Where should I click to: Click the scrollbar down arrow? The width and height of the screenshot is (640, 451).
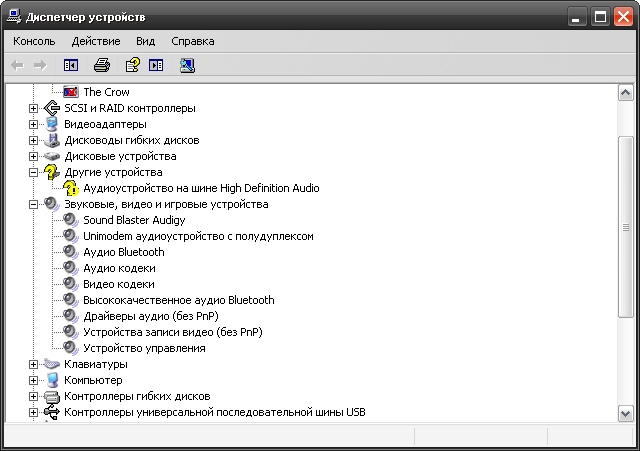(626, 413)
